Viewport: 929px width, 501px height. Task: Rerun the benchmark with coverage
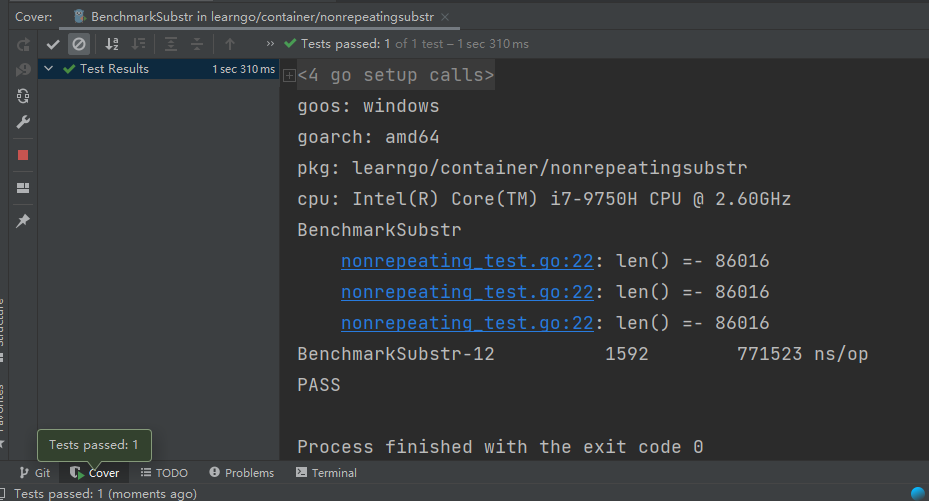23,45
